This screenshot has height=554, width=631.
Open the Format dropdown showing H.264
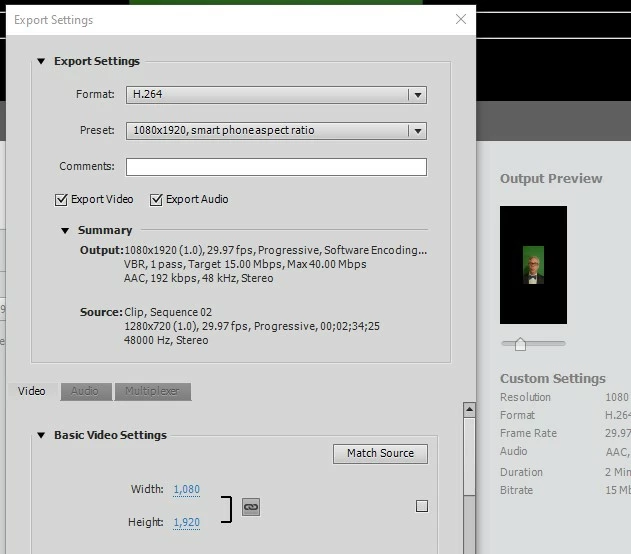[276, 95]
